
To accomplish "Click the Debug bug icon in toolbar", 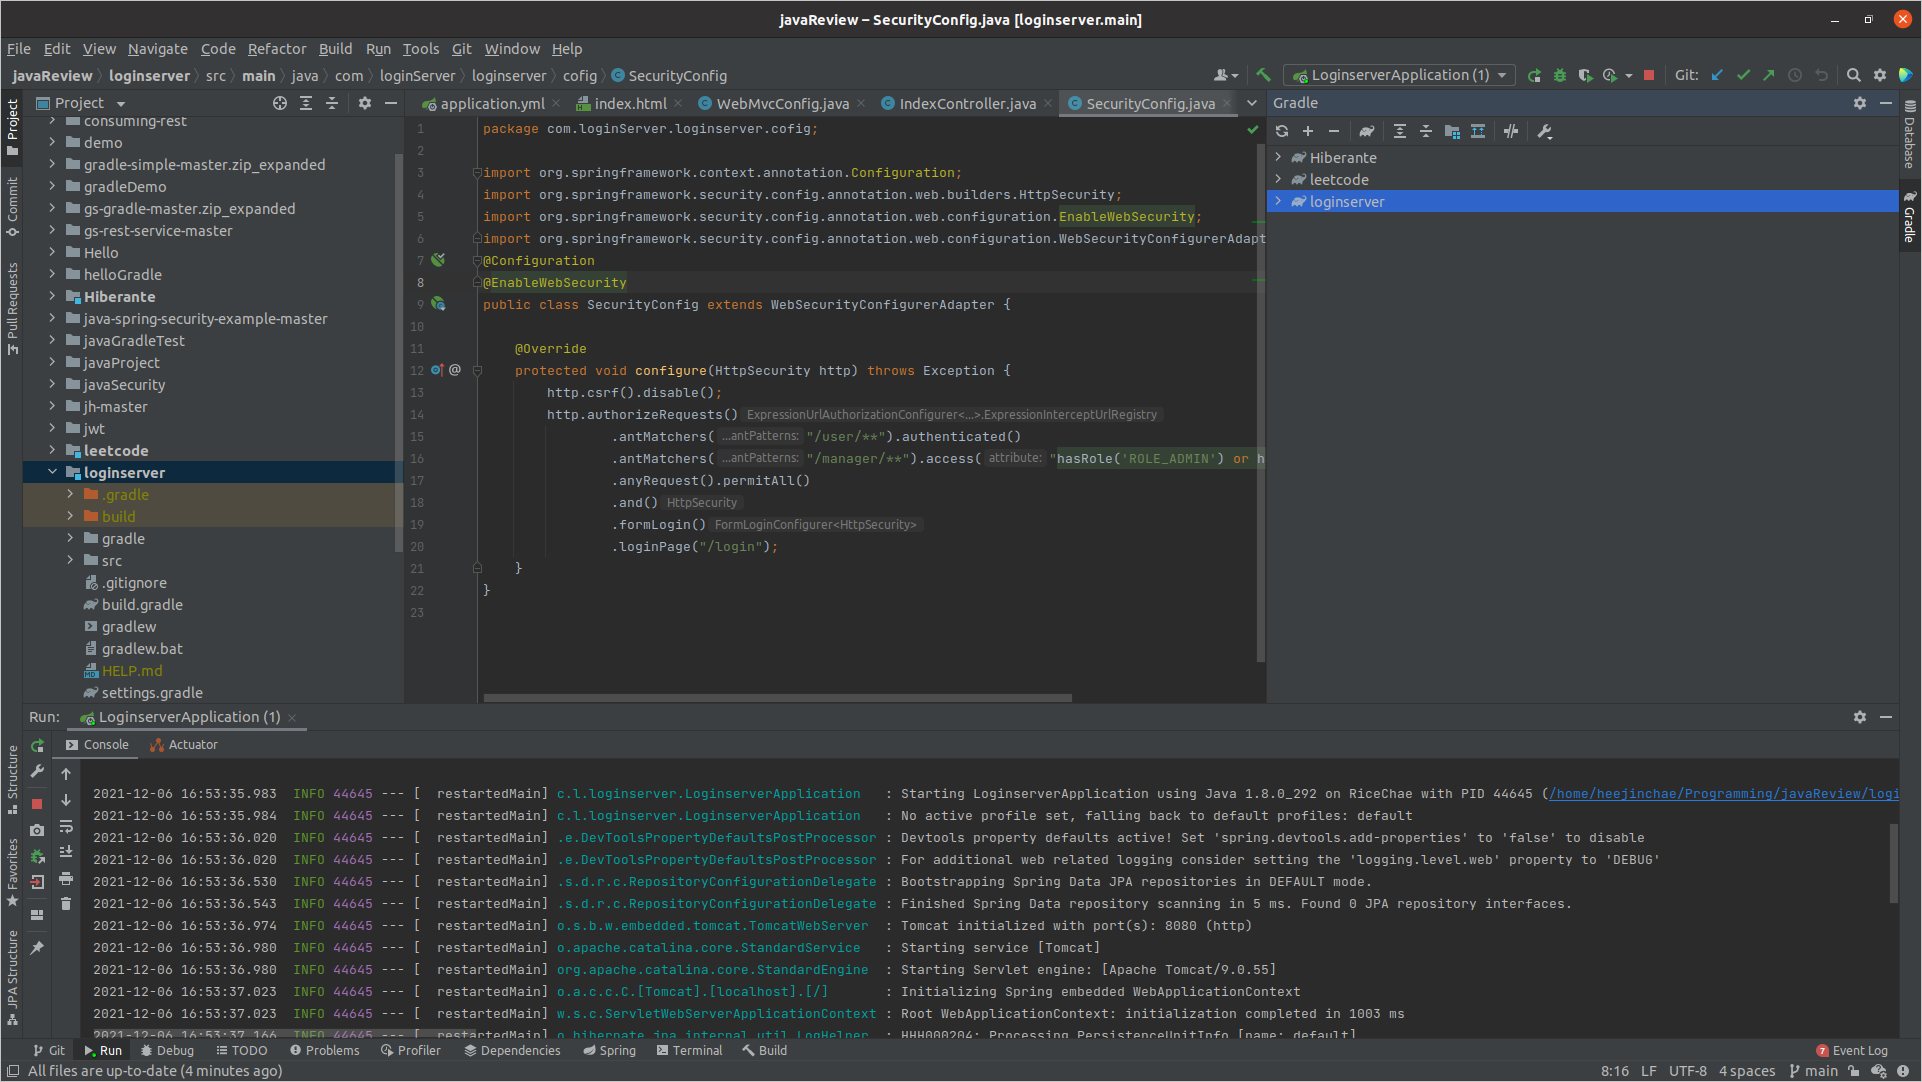I will coord(1560,75).
